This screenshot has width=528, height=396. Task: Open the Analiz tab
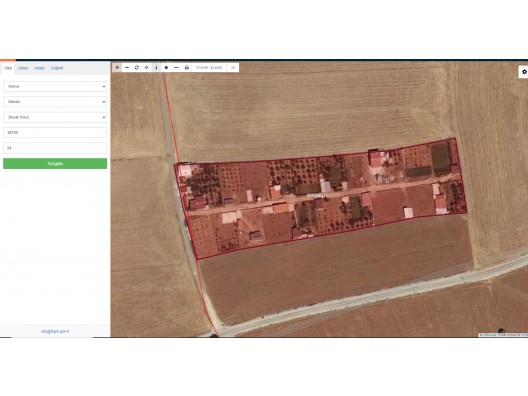point(39,68)
